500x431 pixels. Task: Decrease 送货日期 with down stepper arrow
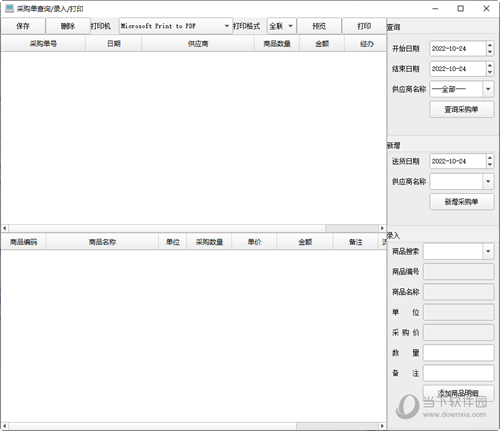pos(490,165)
